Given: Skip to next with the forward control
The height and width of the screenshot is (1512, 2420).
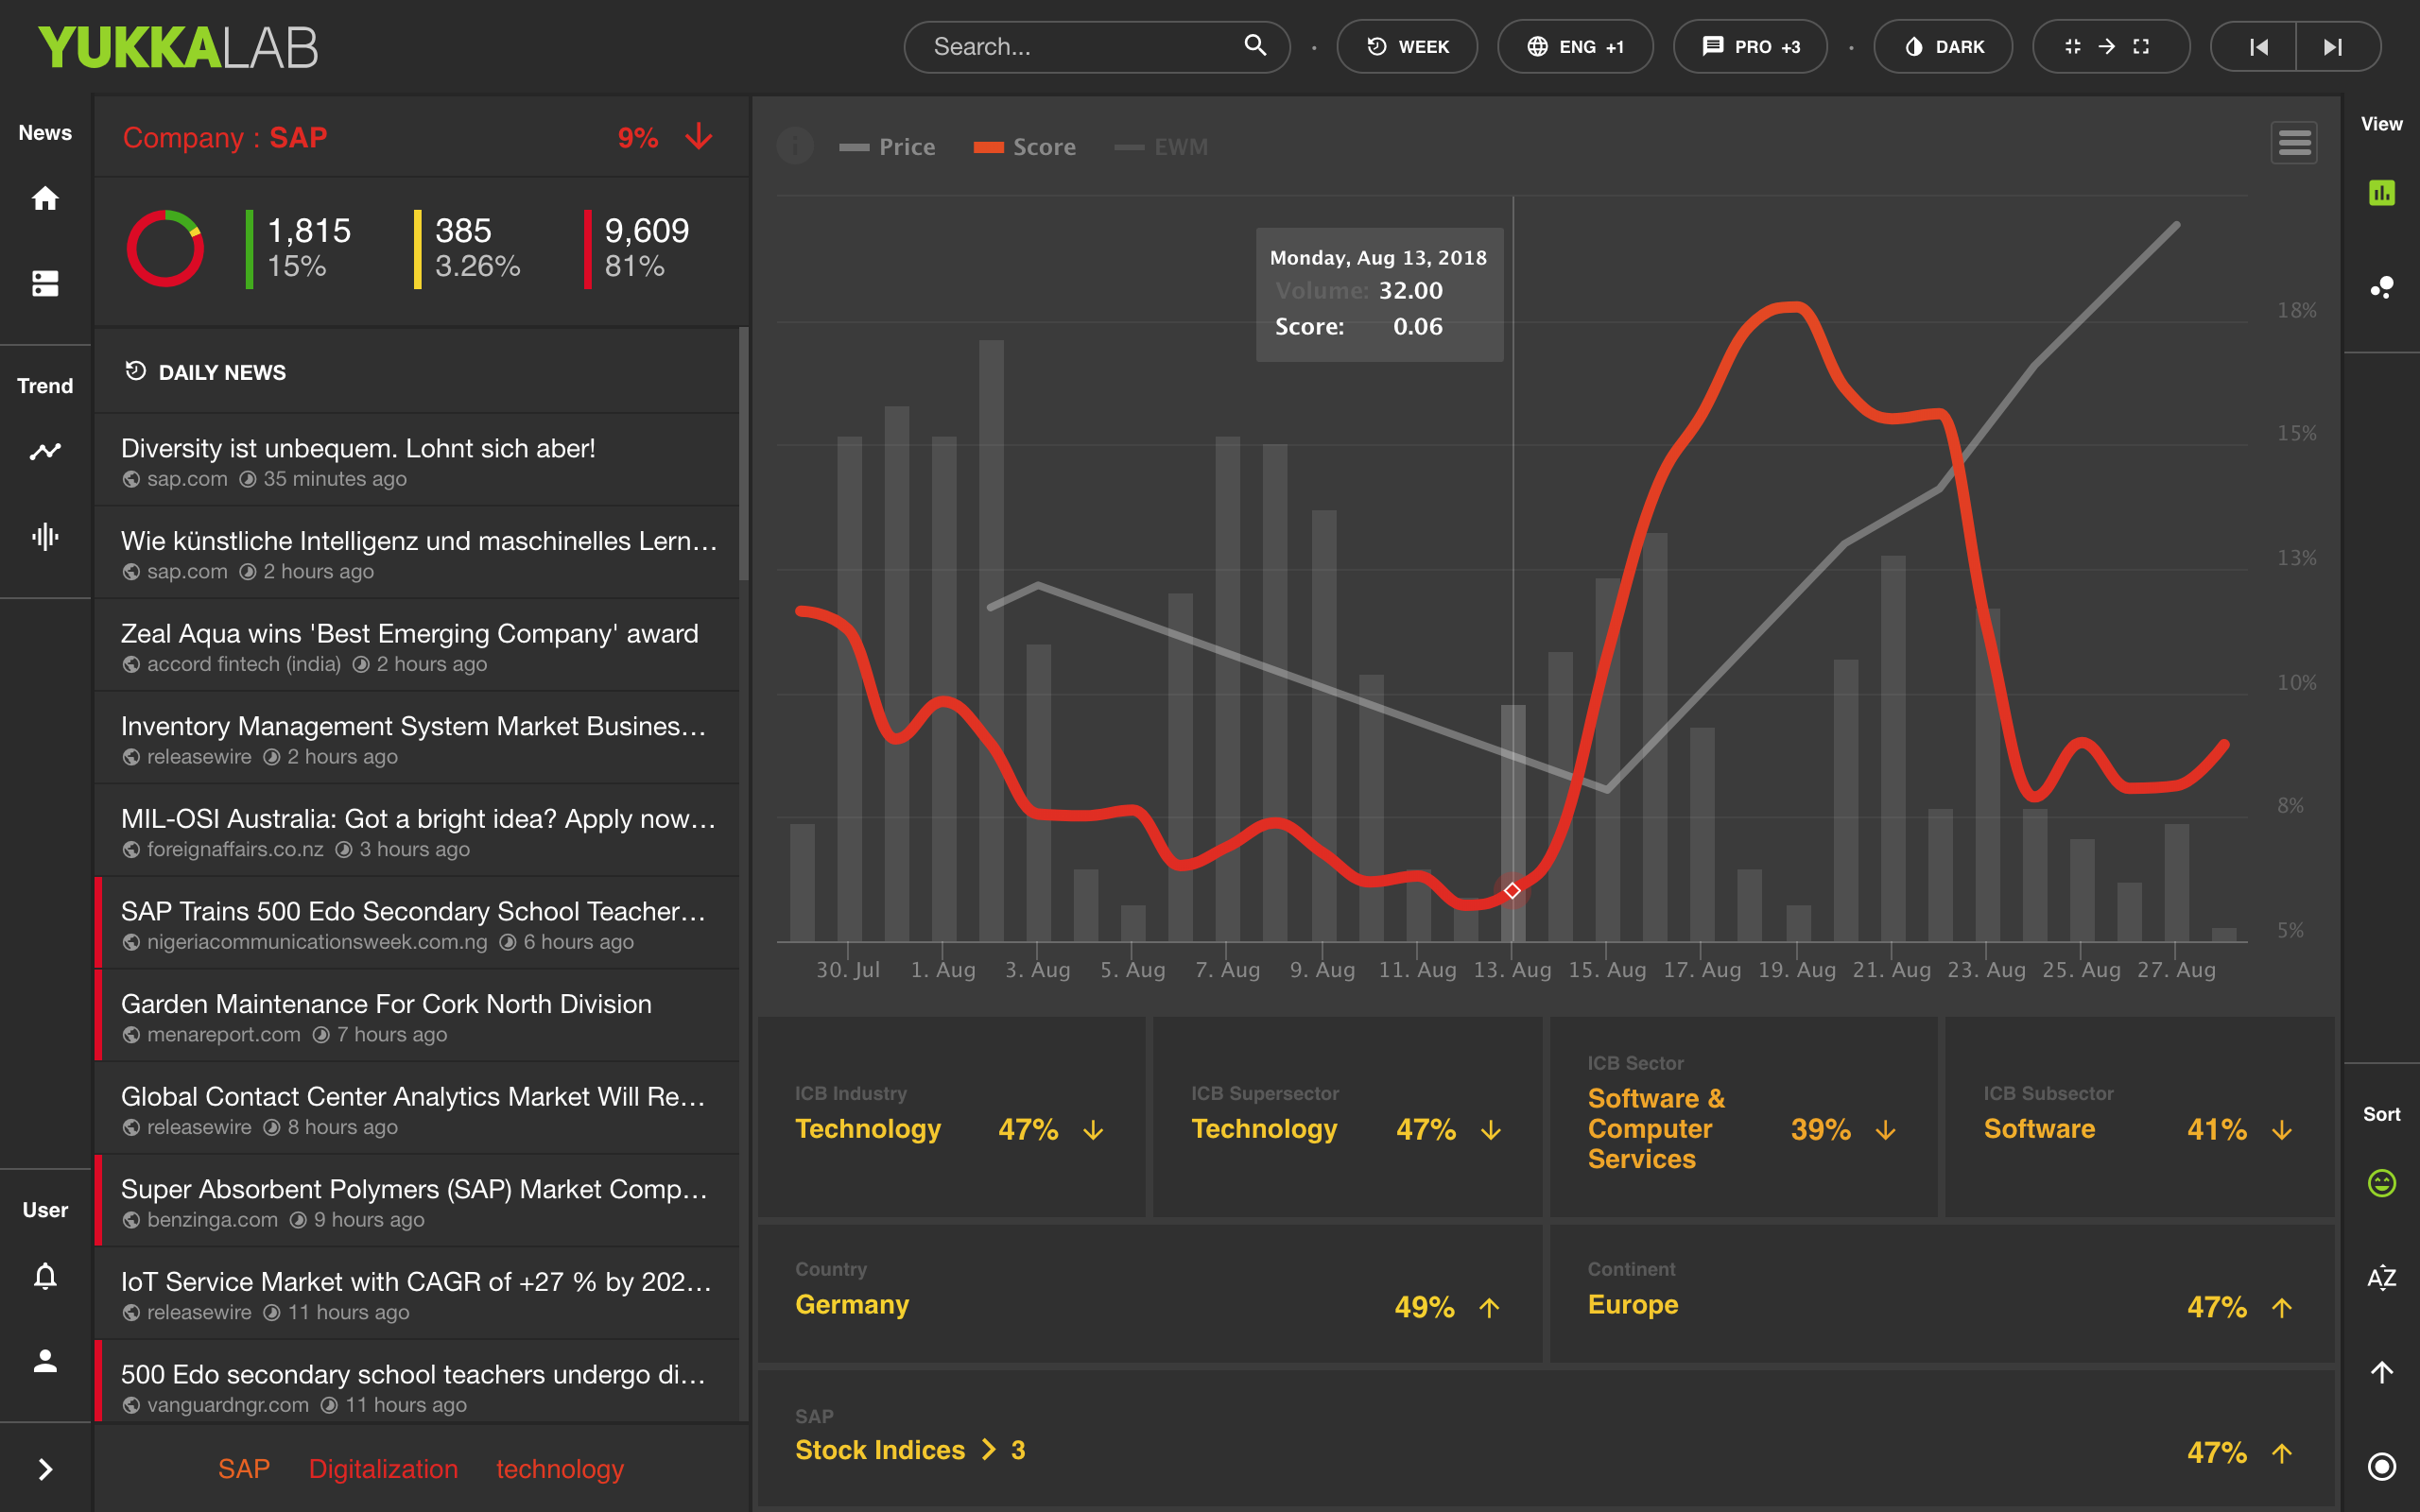Looking at the screenshot, I should pyautogui.click(x=2334, y=47).
